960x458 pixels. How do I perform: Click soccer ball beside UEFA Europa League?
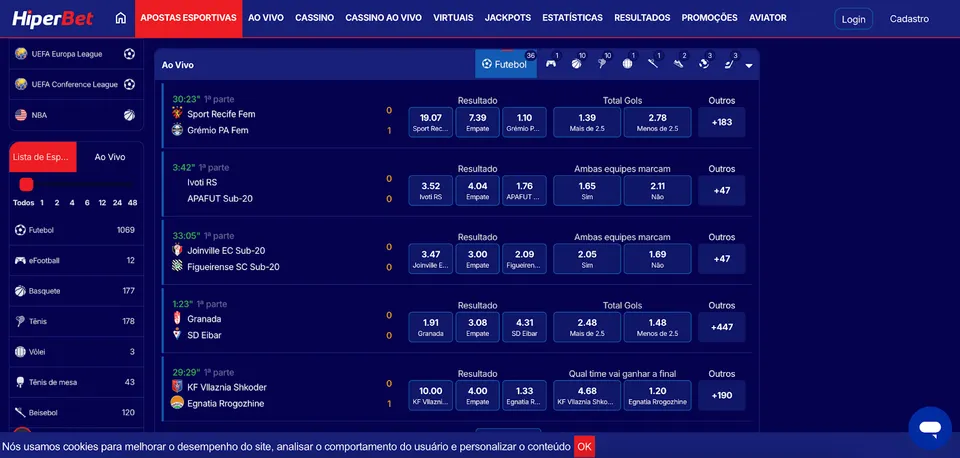[129, 54]
